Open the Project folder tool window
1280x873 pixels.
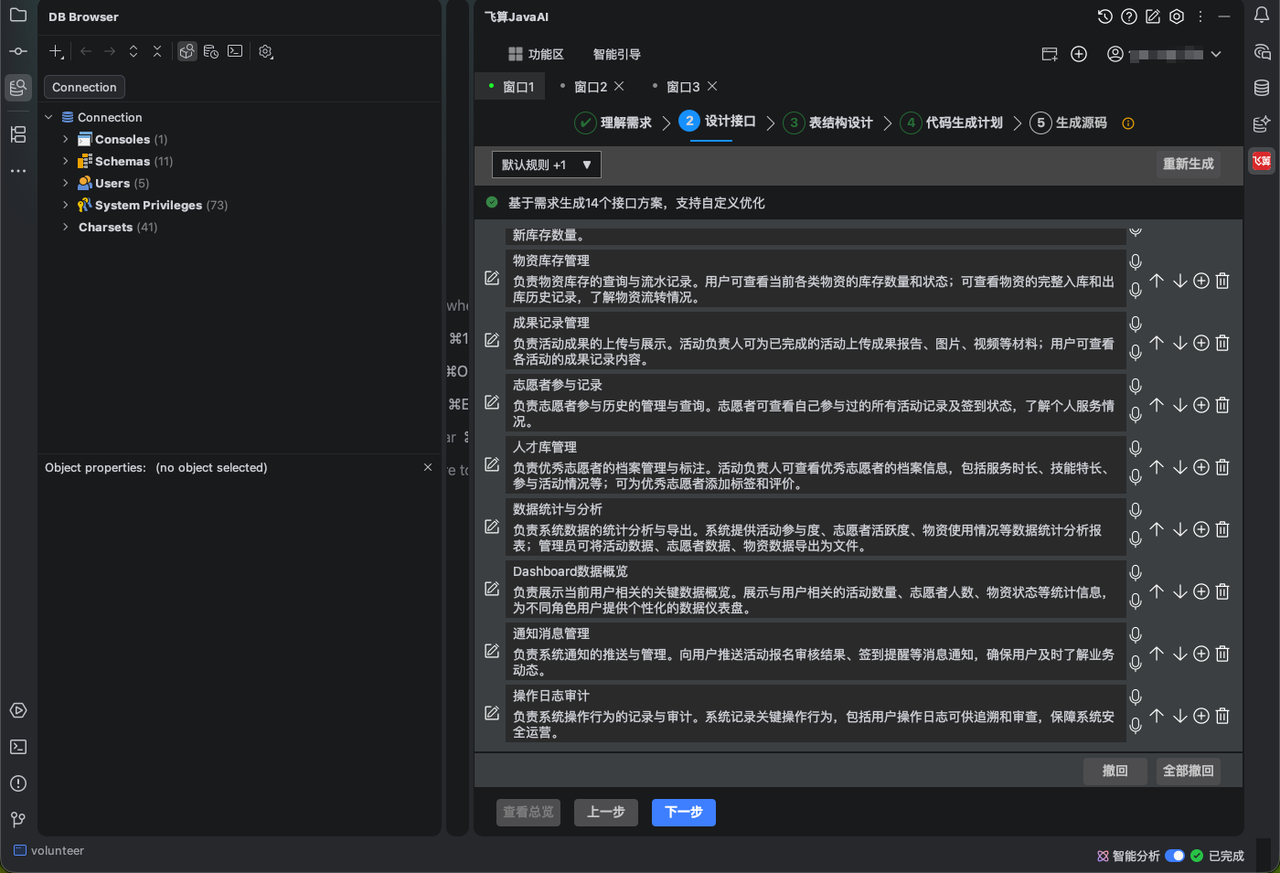coord(18,15)
